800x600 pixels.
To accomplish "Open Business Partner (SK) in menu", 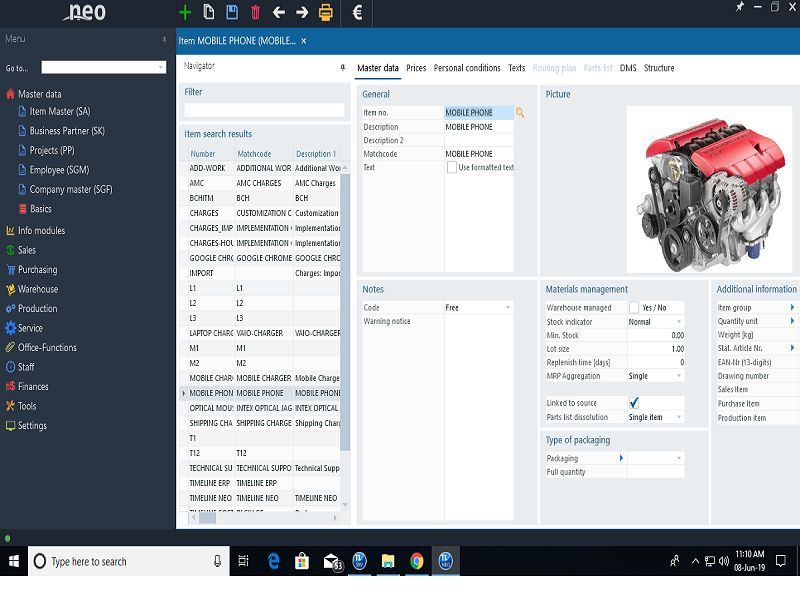I will point(67,131).
